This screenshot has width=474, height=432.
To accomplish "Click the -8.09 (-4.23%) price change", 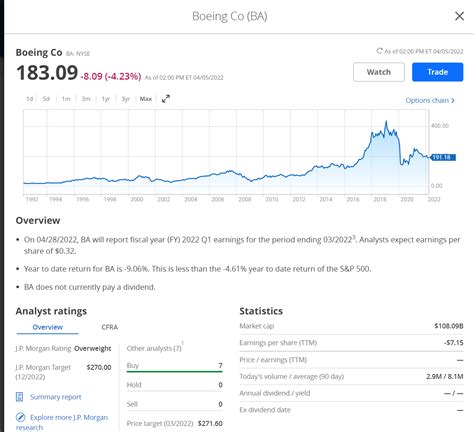I will click(x=111, y=76).
